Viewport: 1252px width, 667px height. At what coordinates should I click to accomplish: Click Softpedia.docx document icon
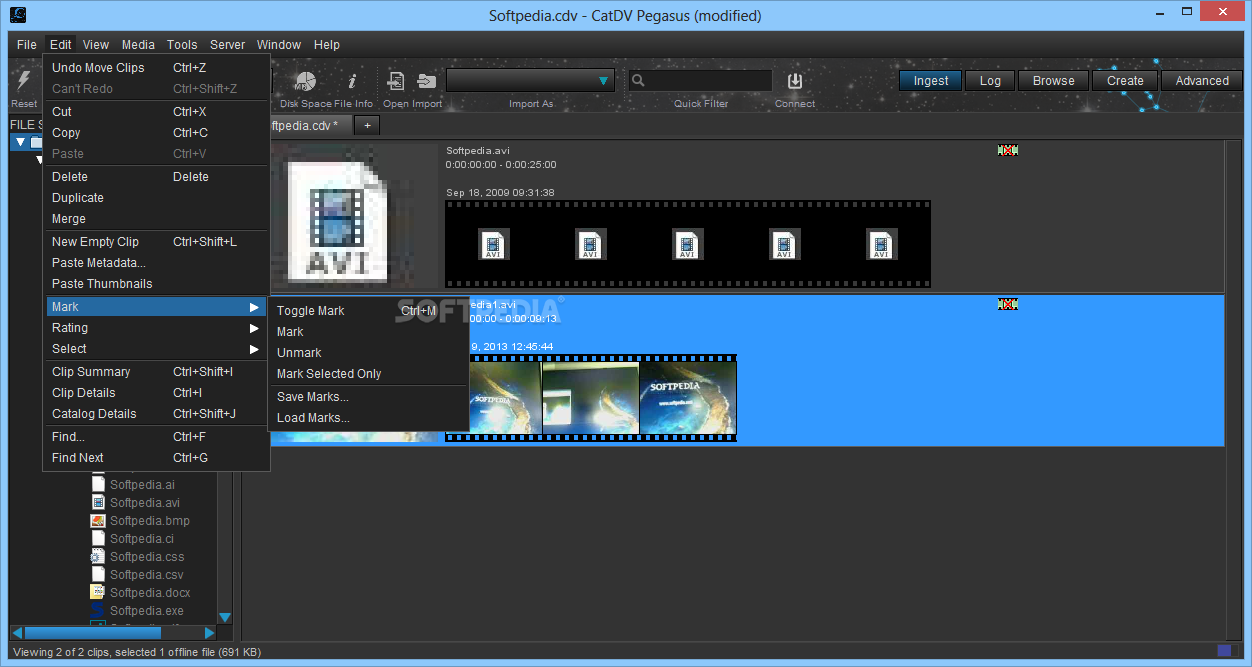click(x=98, y=592)
